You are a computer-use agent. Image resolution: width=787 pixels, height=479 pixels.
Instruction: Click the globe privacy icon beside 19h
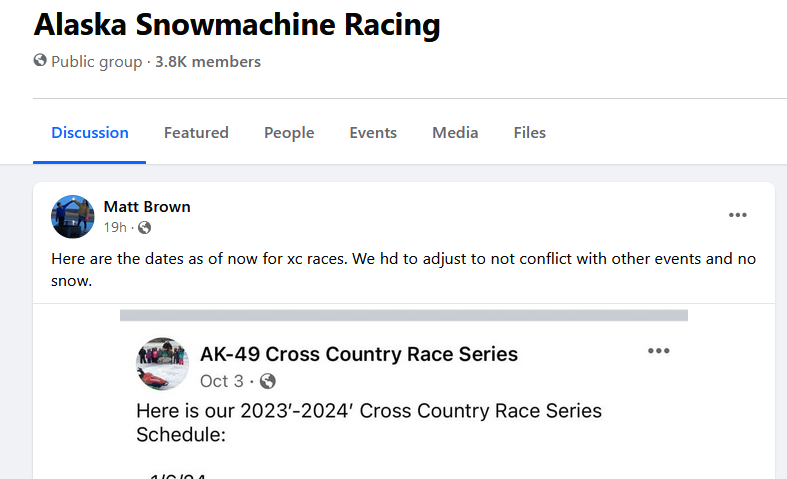point(145,228)
